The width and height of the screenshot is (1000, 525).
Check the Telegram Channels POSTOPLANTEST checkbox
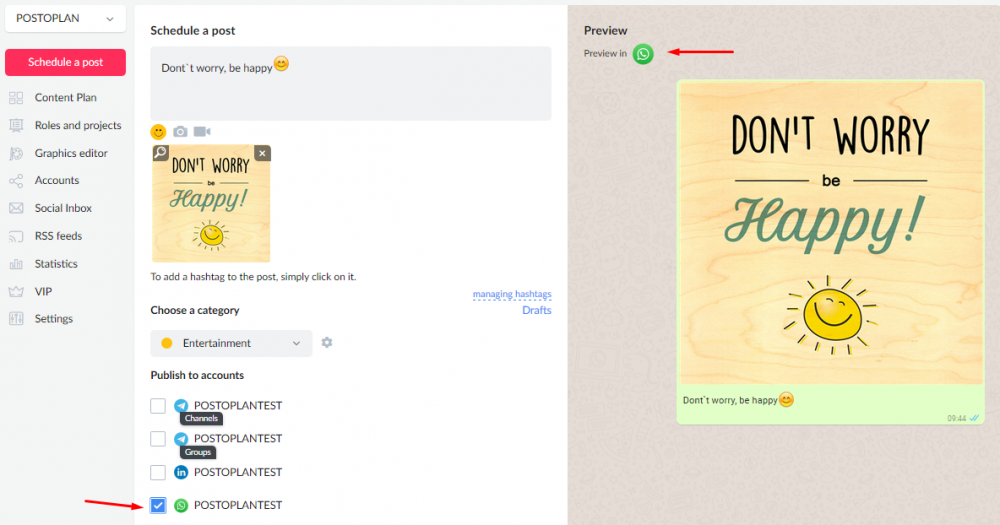[x=158, y=406]
